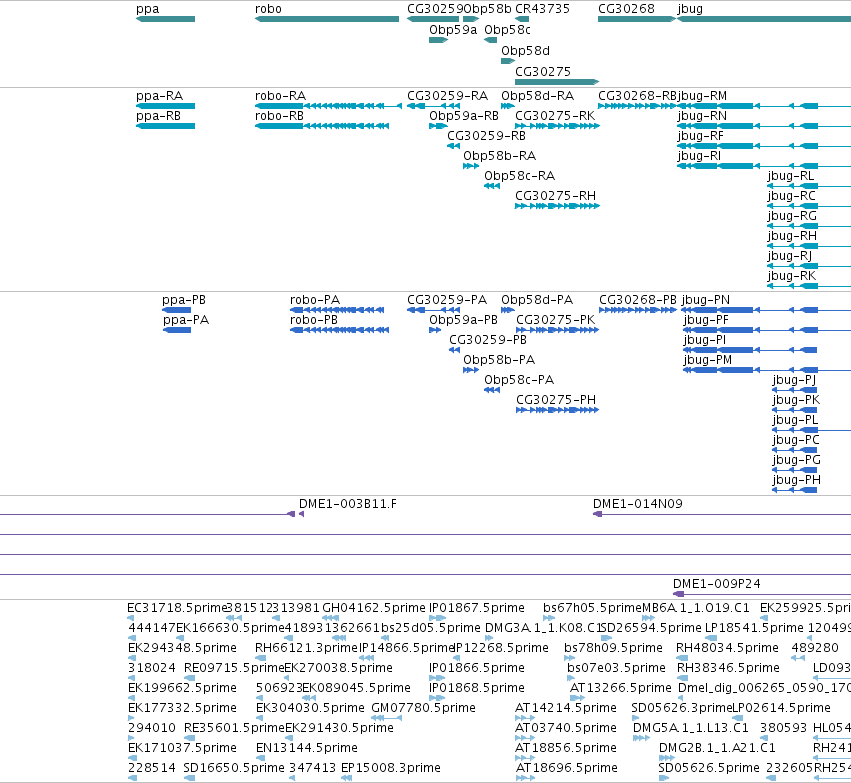Click the robo-PA protein feature

pos(337,310)
